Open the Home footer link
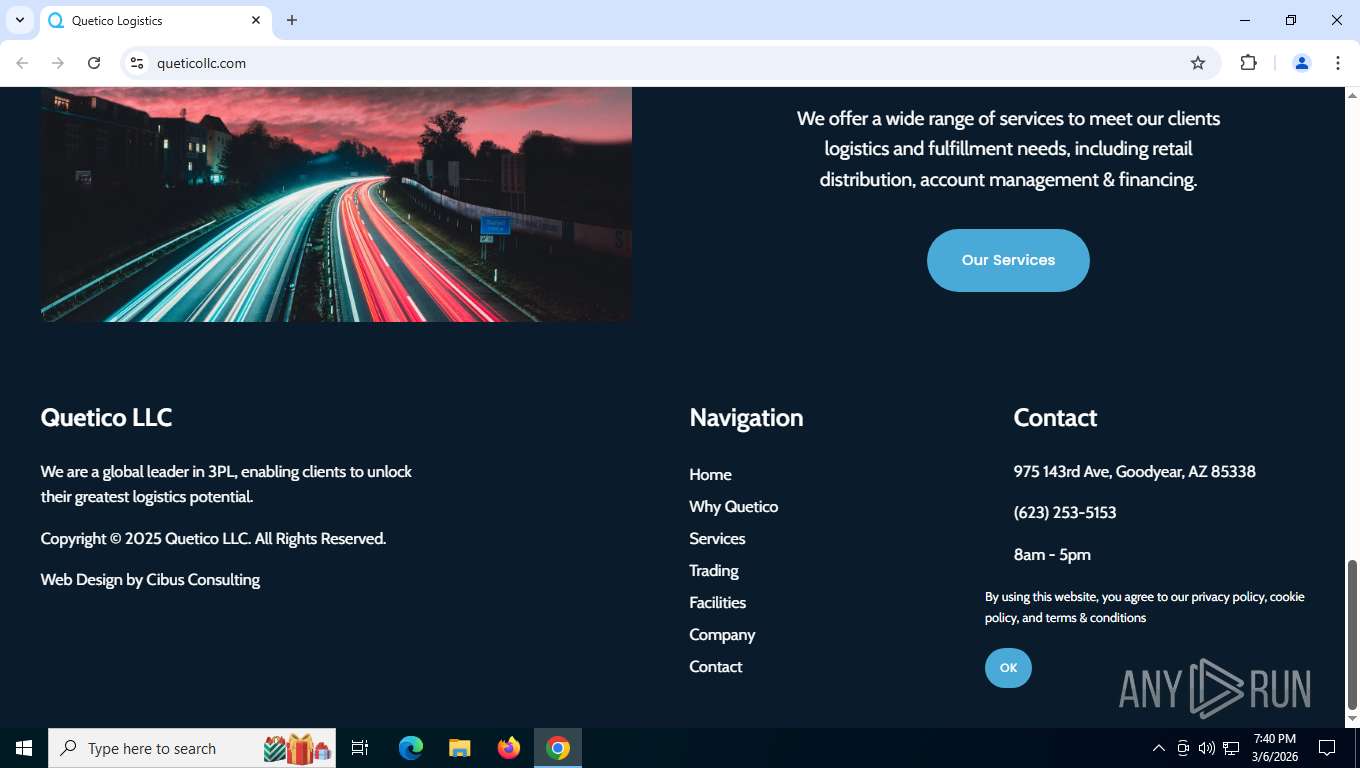 point(710,475)
